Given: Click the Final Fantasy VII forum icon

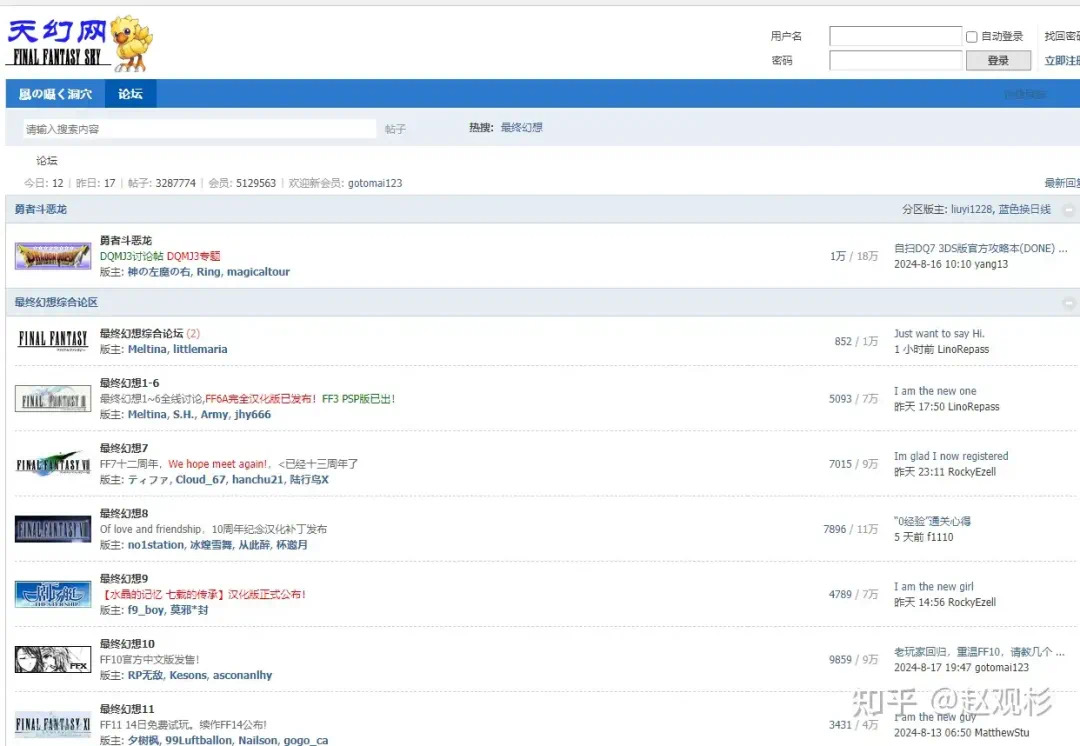Looking at the screenshot, I should pyautogui.click(x=53, y=464).
